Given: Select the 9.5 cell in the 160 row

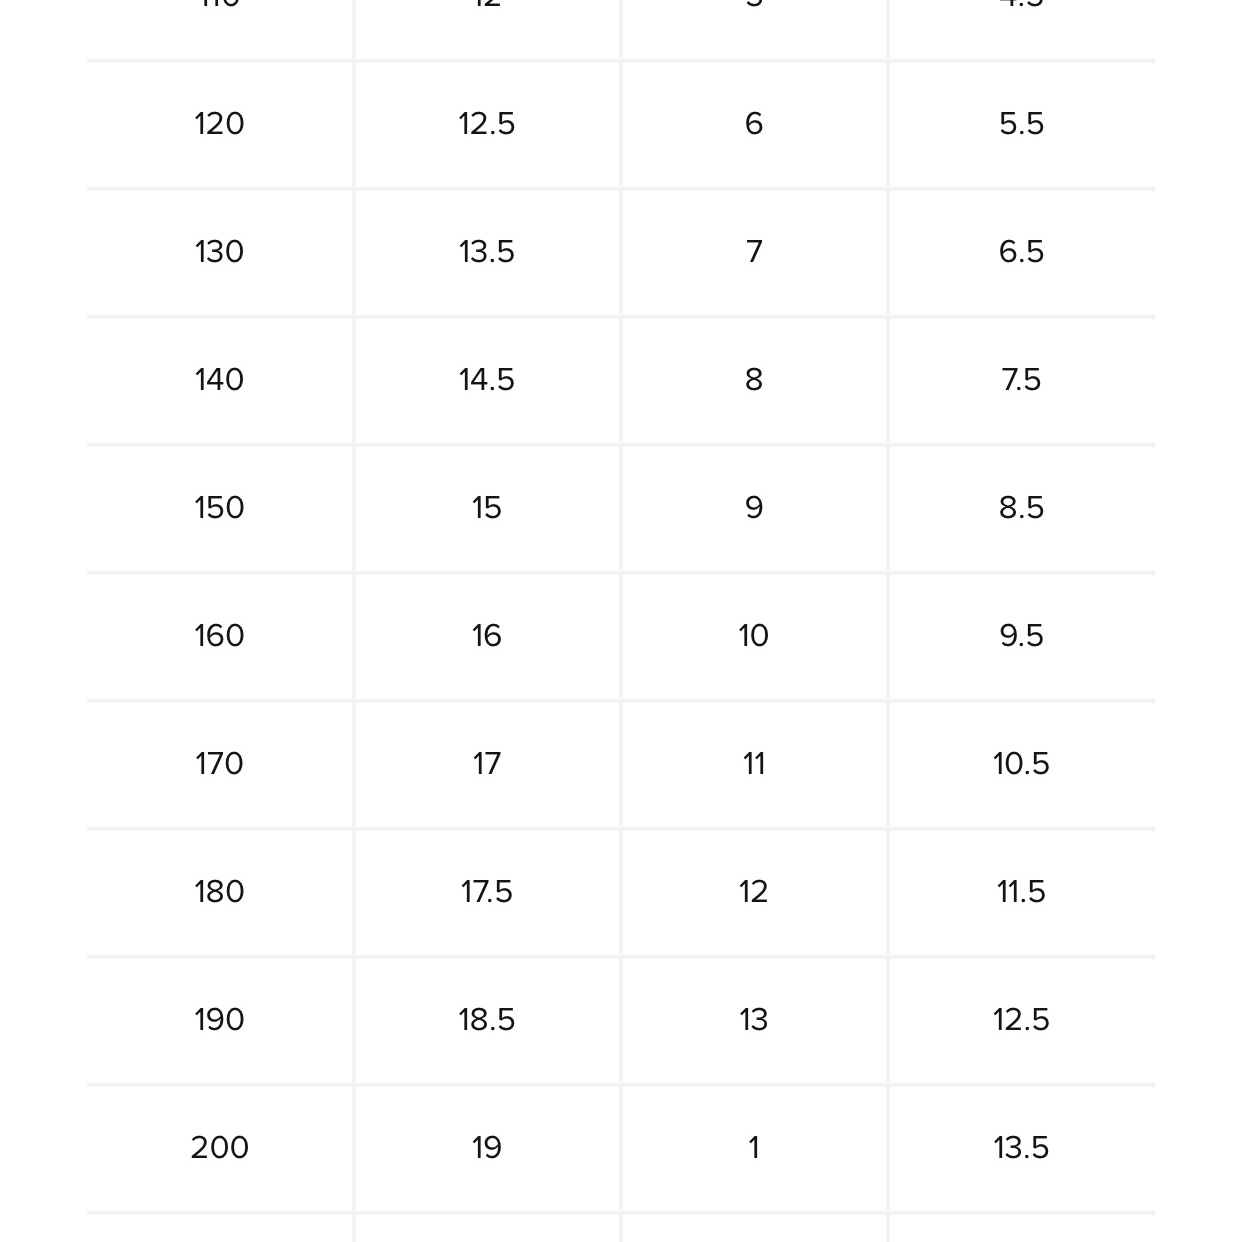Looking at the screenshot, I should coord(1021,636).
